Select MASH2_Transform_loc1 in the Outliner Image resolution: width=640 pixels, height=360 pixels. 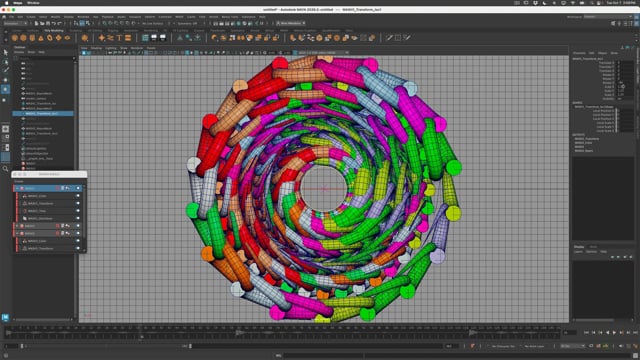(x=43, y=113)
